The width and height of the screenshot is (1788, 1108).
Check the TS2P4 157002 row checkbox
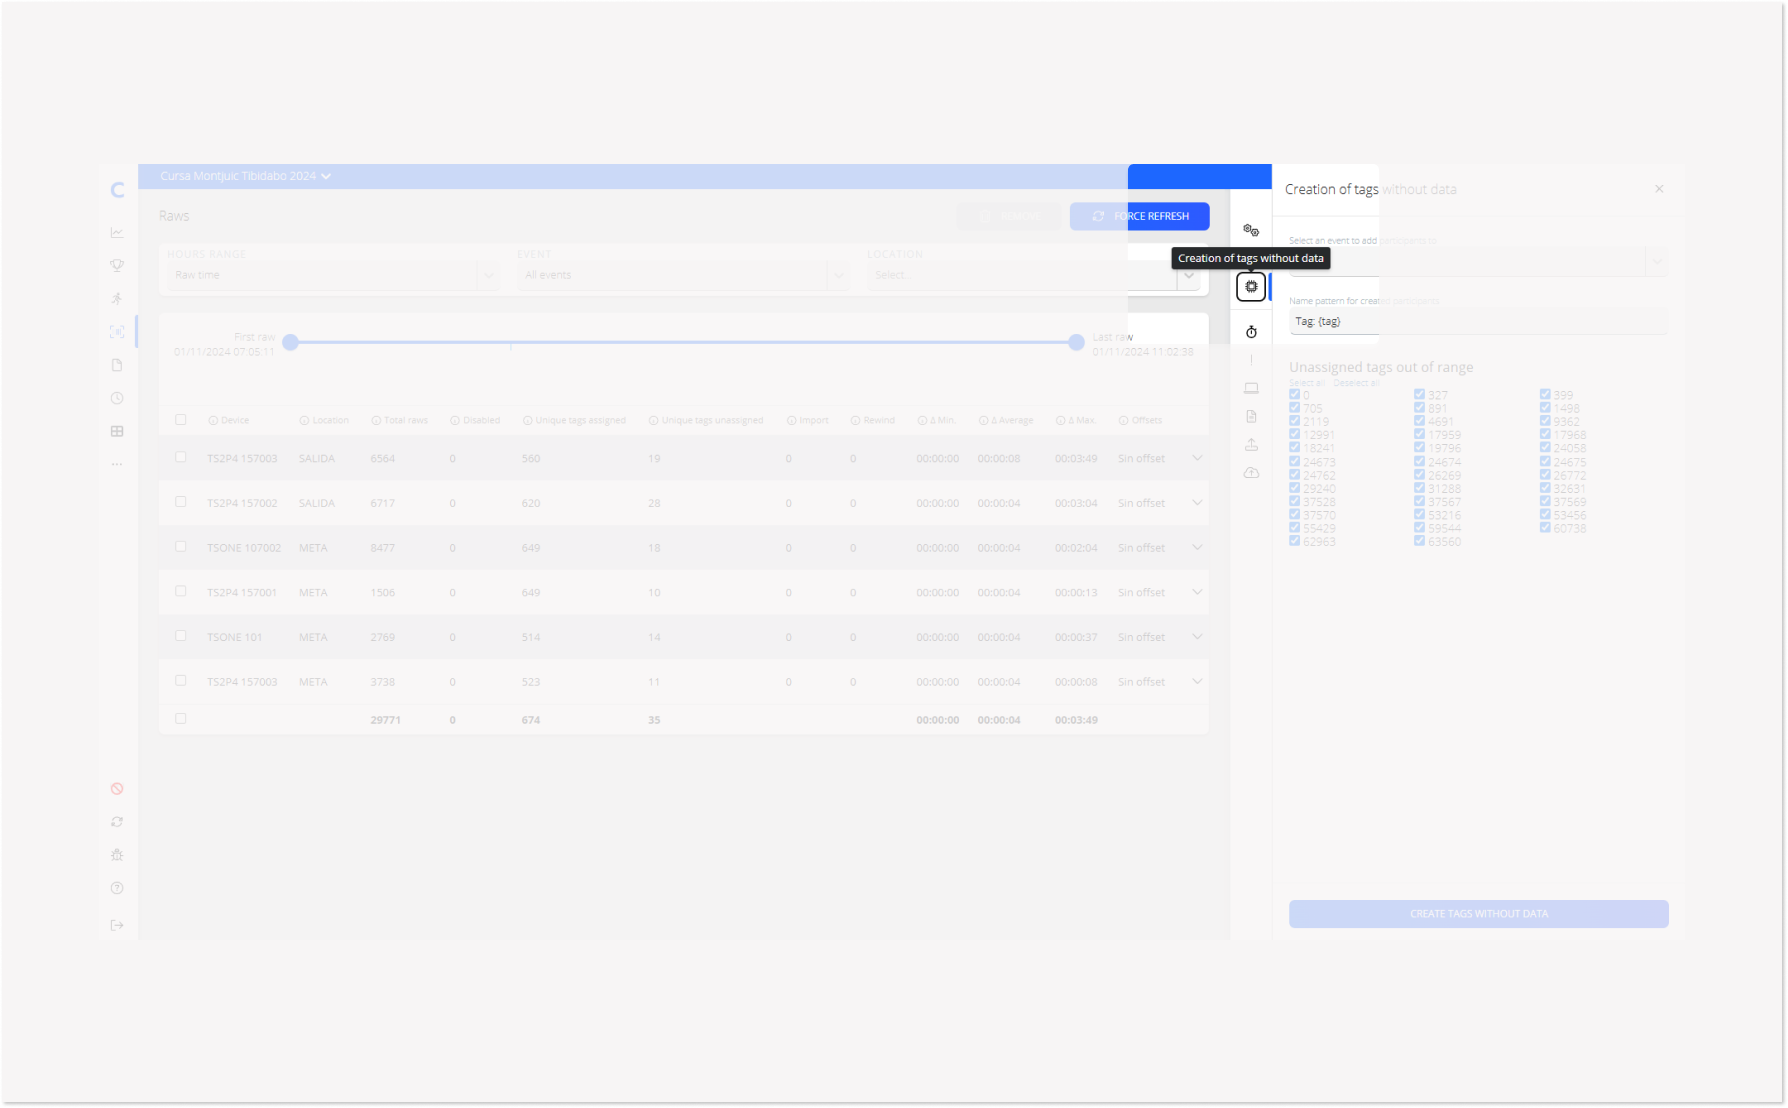(181, 502)
